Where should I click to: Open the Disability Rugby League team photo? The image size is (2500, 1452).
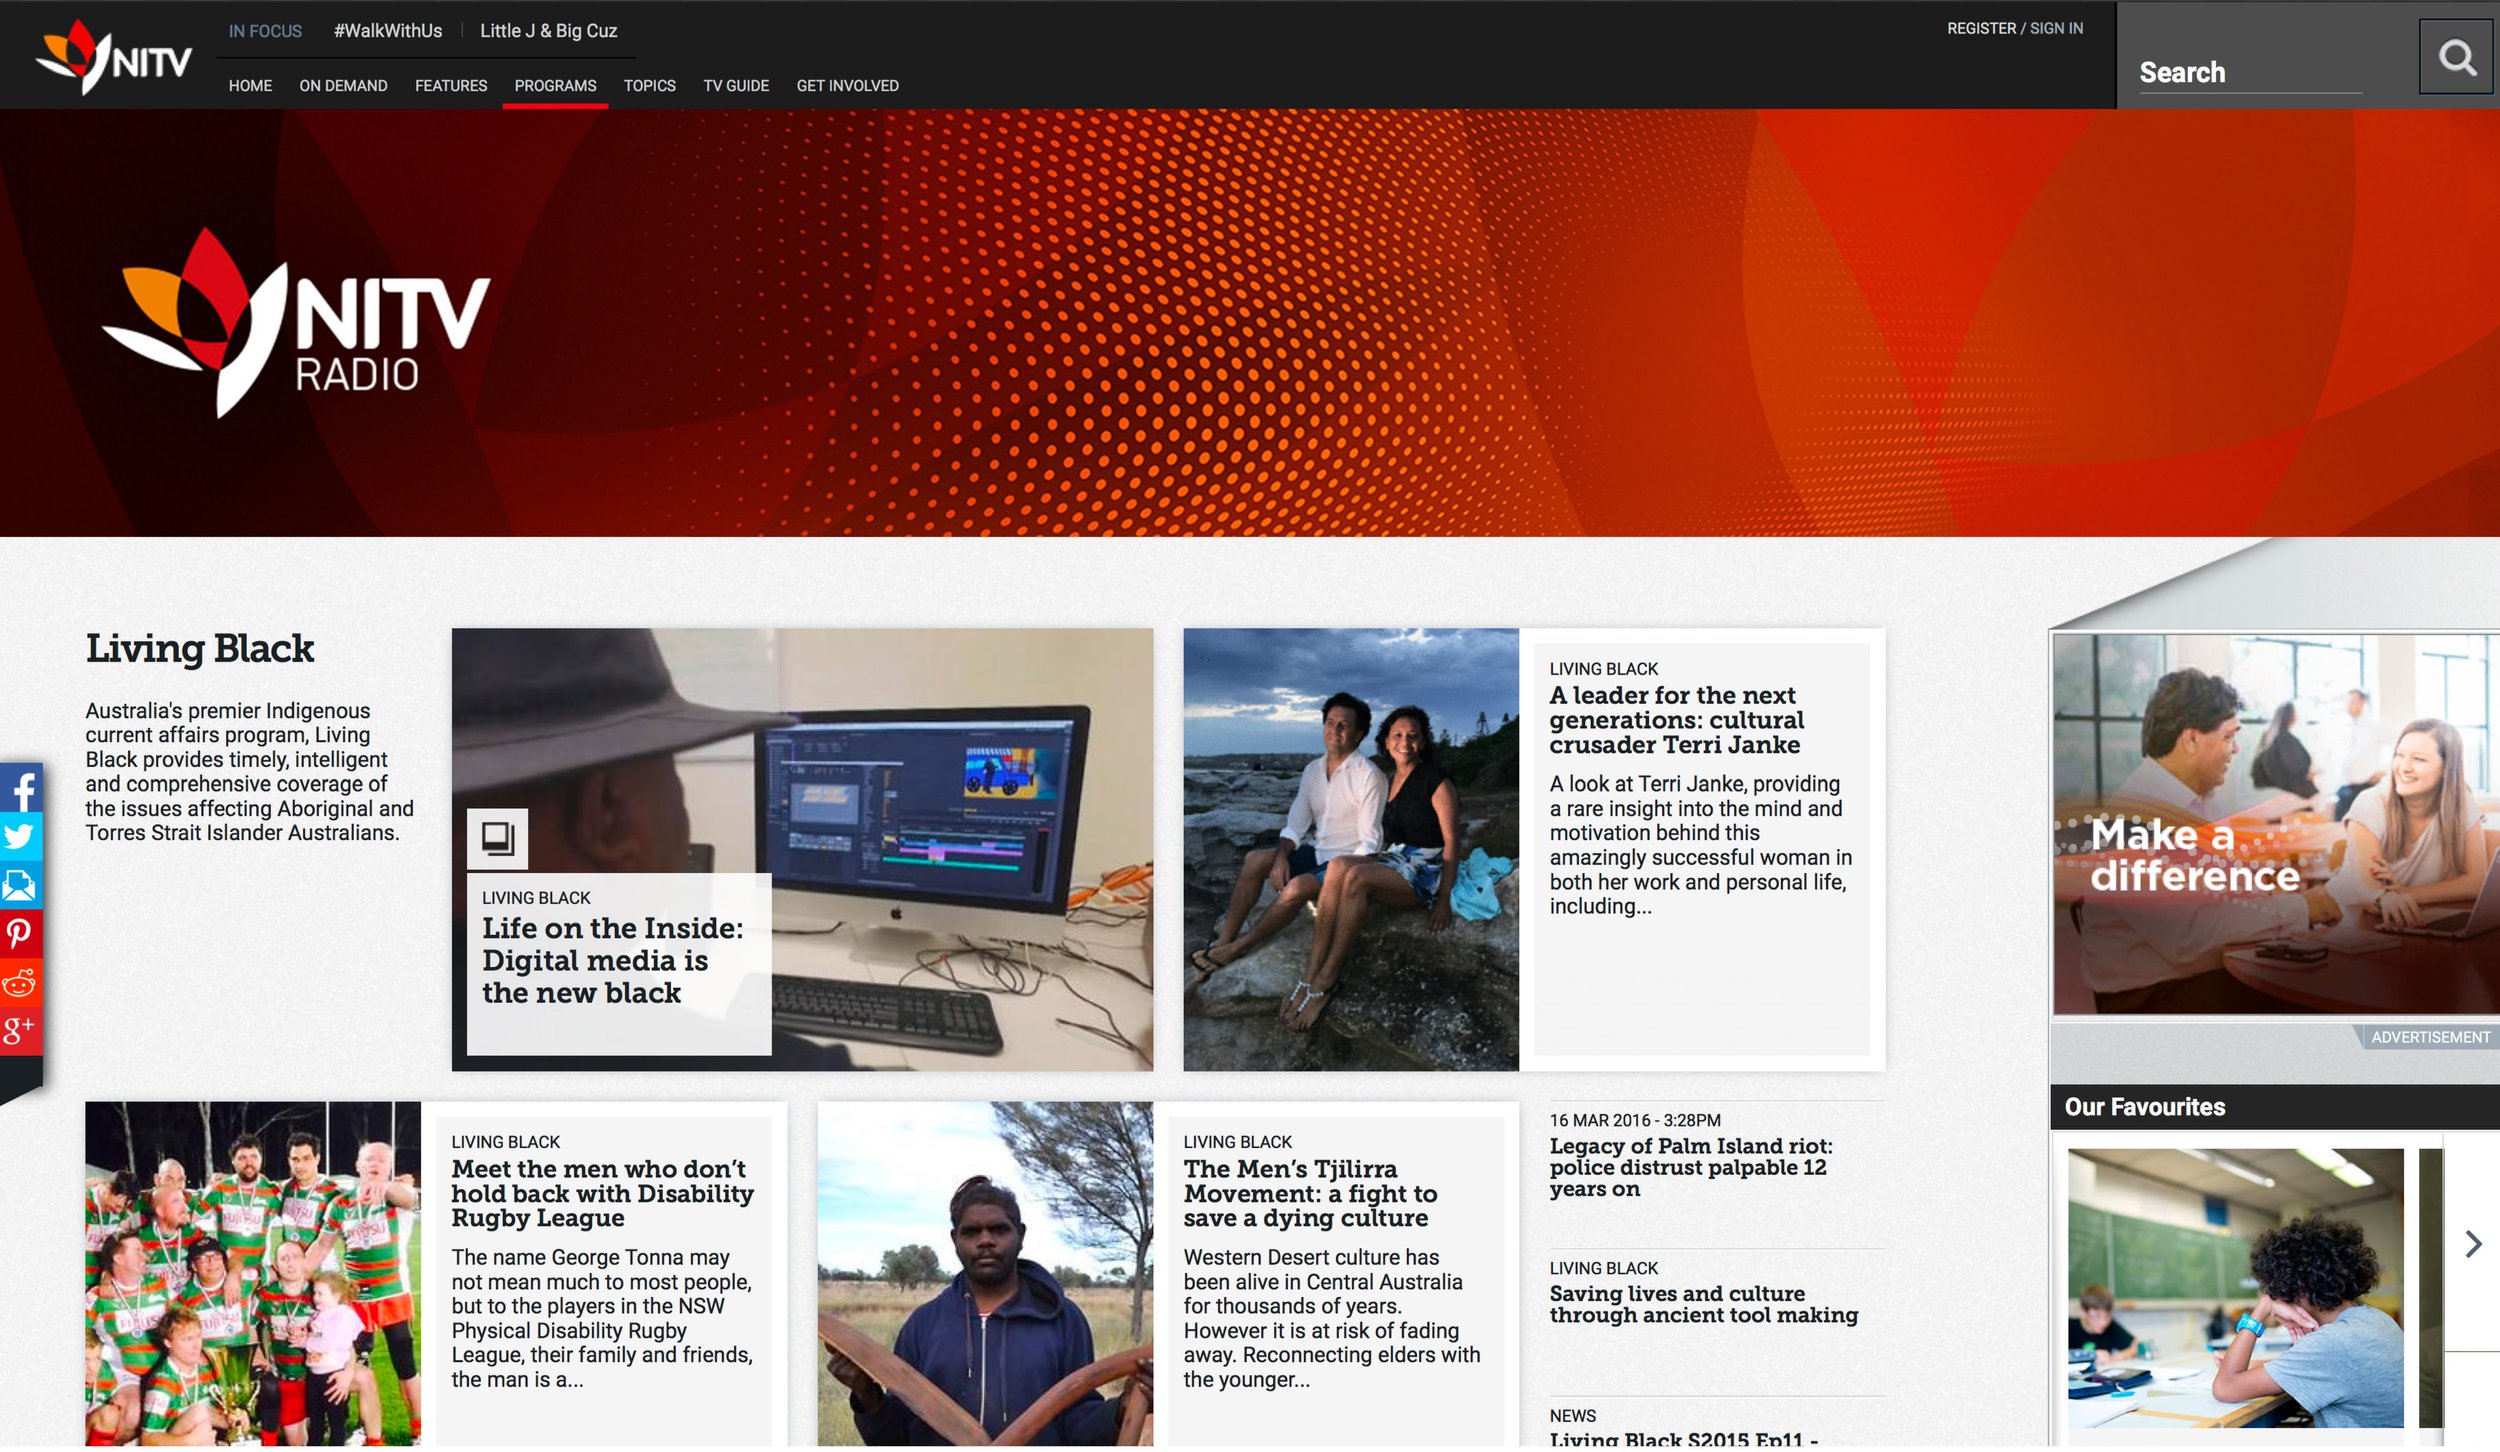[x=253, y=1274]
